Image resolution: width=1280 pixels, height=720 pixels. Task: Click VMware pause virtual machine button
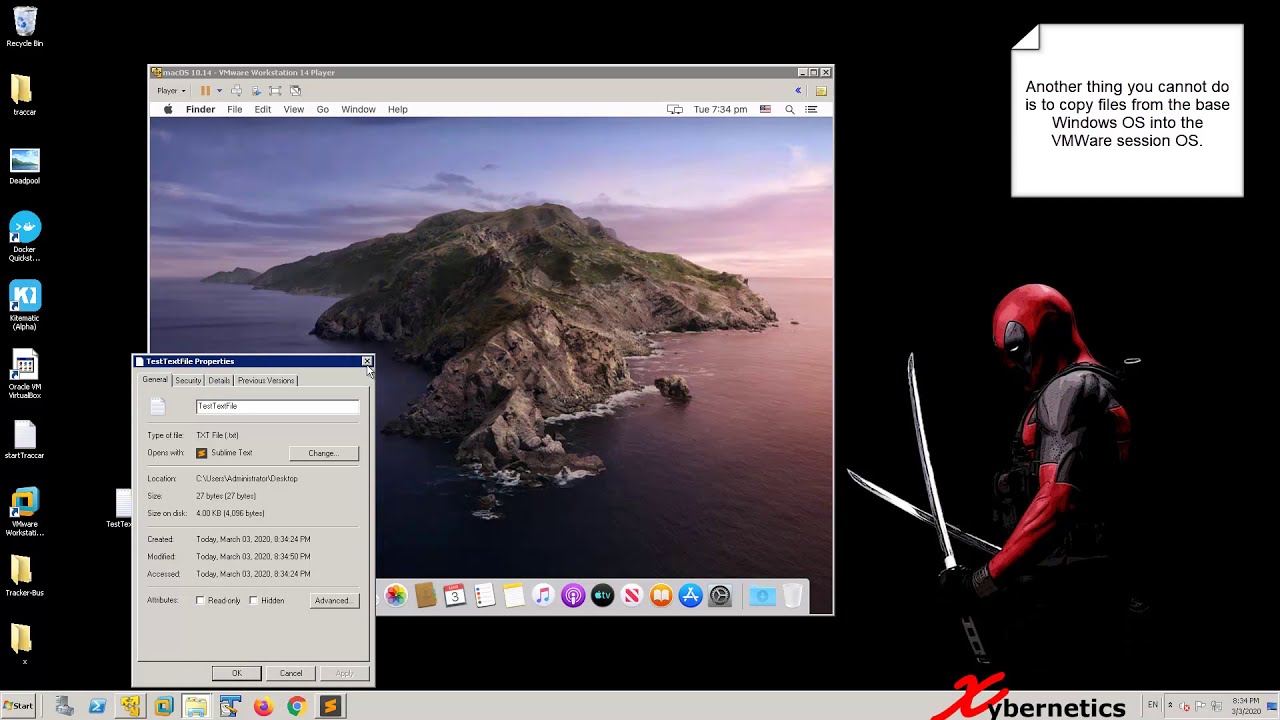click(205, 90)
